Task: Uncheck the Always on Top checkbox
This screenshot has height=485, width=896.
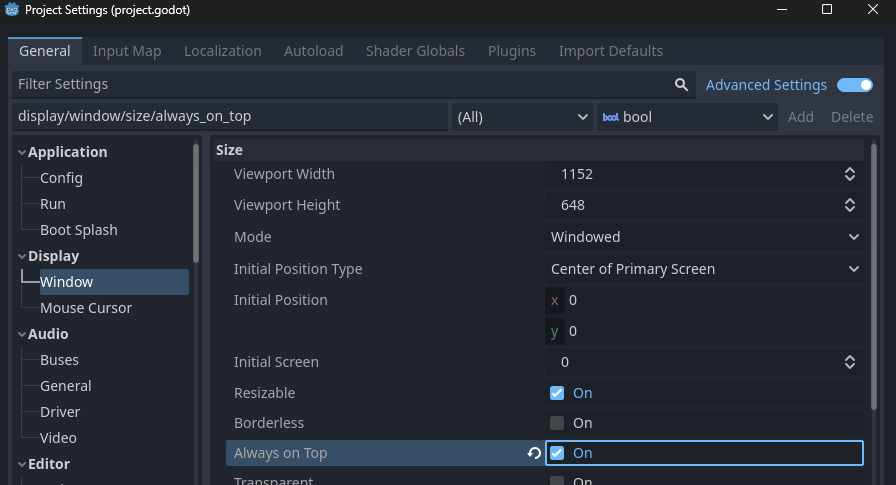Action: click(x=557, y=453)
